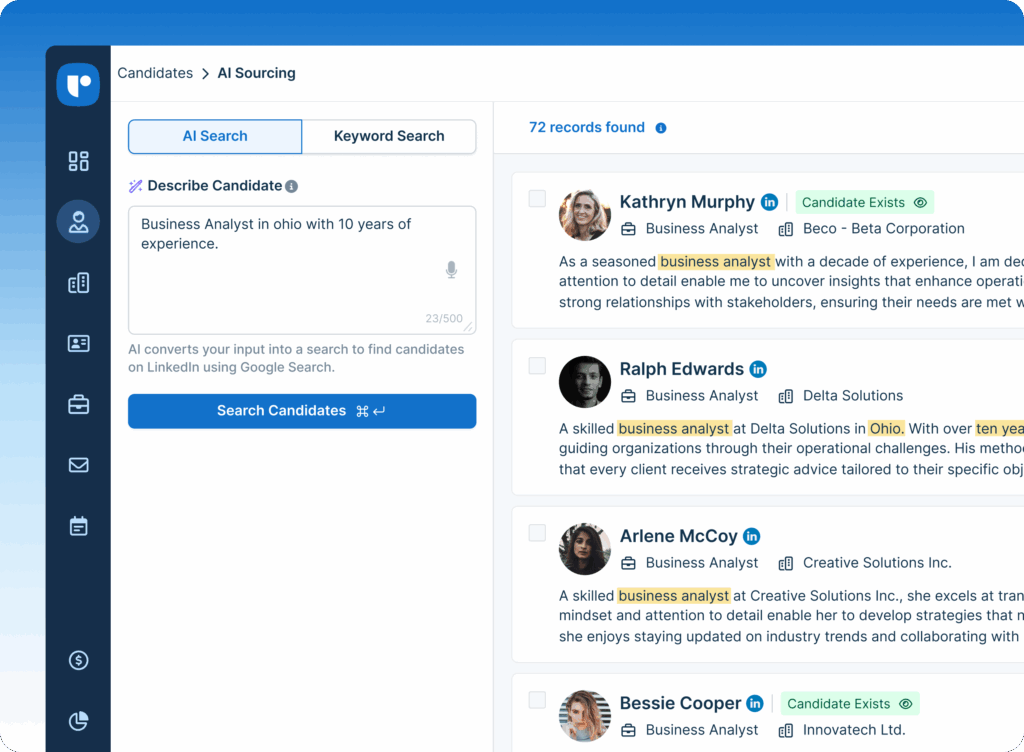This screenshot has height=752, width=1024.
Task: Open the dashboard grid icon in sidebar
Action: click(78, 161)
